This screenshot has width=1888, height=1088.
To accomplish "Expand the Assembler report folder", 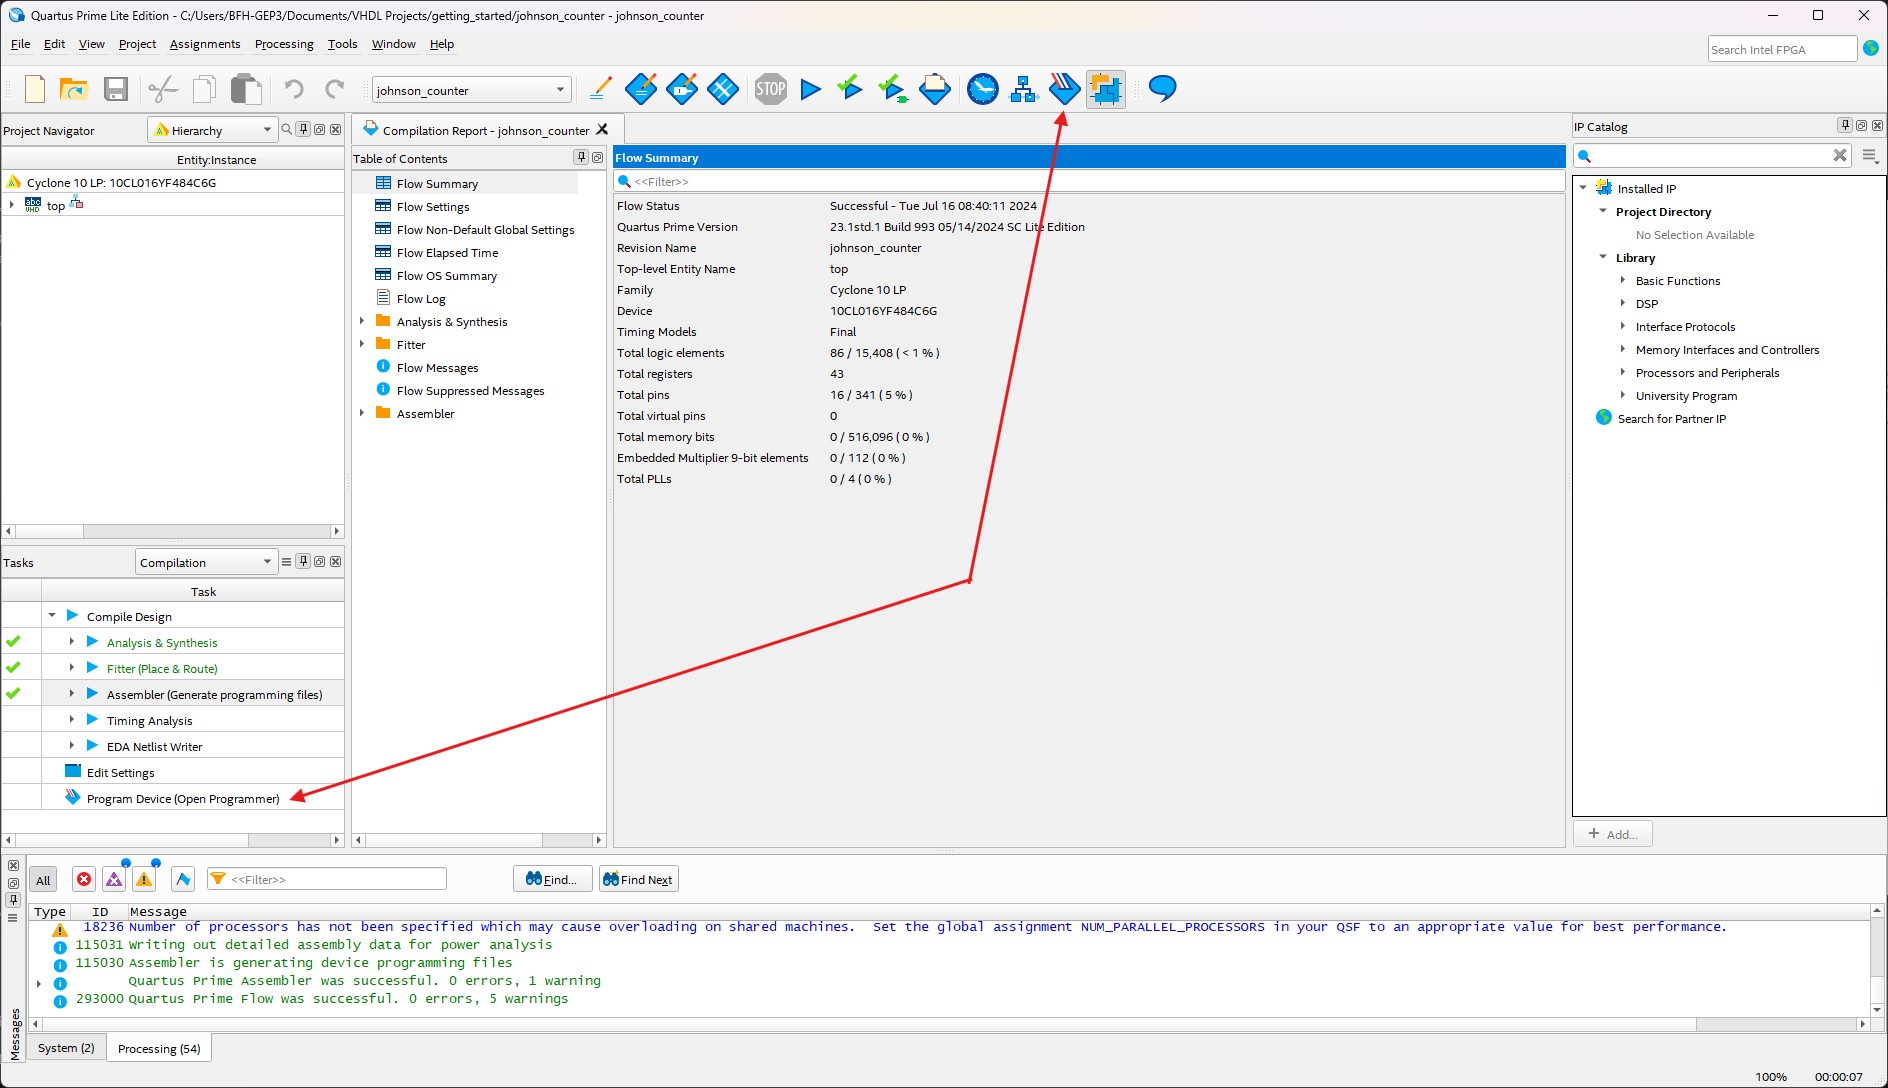I will (x=362, y=413).
